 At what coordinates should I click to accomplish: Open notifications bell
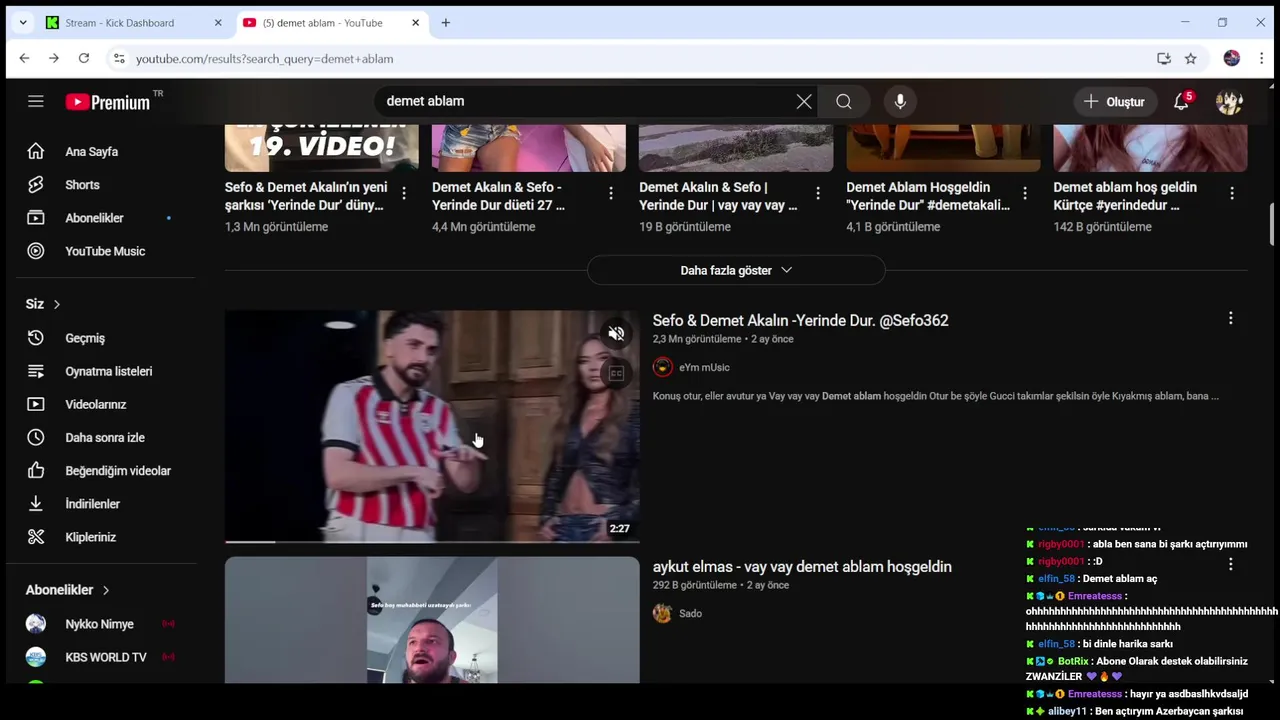pyautogui.click(x=1181, y=101)
